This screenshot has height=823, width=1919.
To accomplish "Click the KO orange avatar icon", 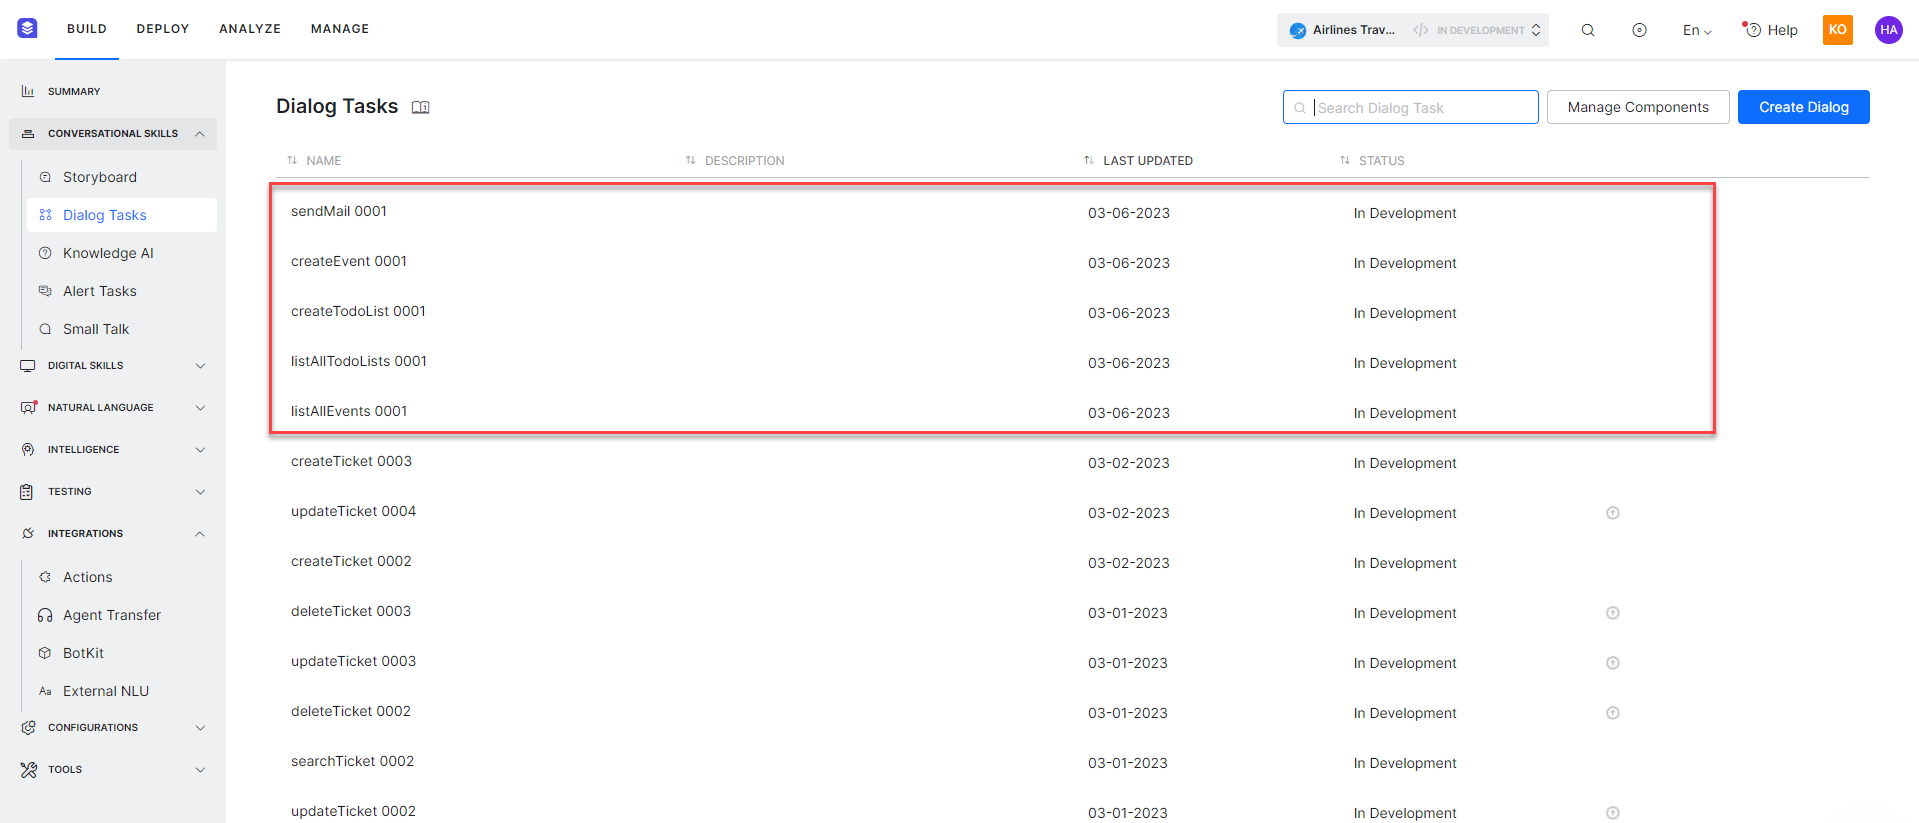I will tap(1837, 30).
